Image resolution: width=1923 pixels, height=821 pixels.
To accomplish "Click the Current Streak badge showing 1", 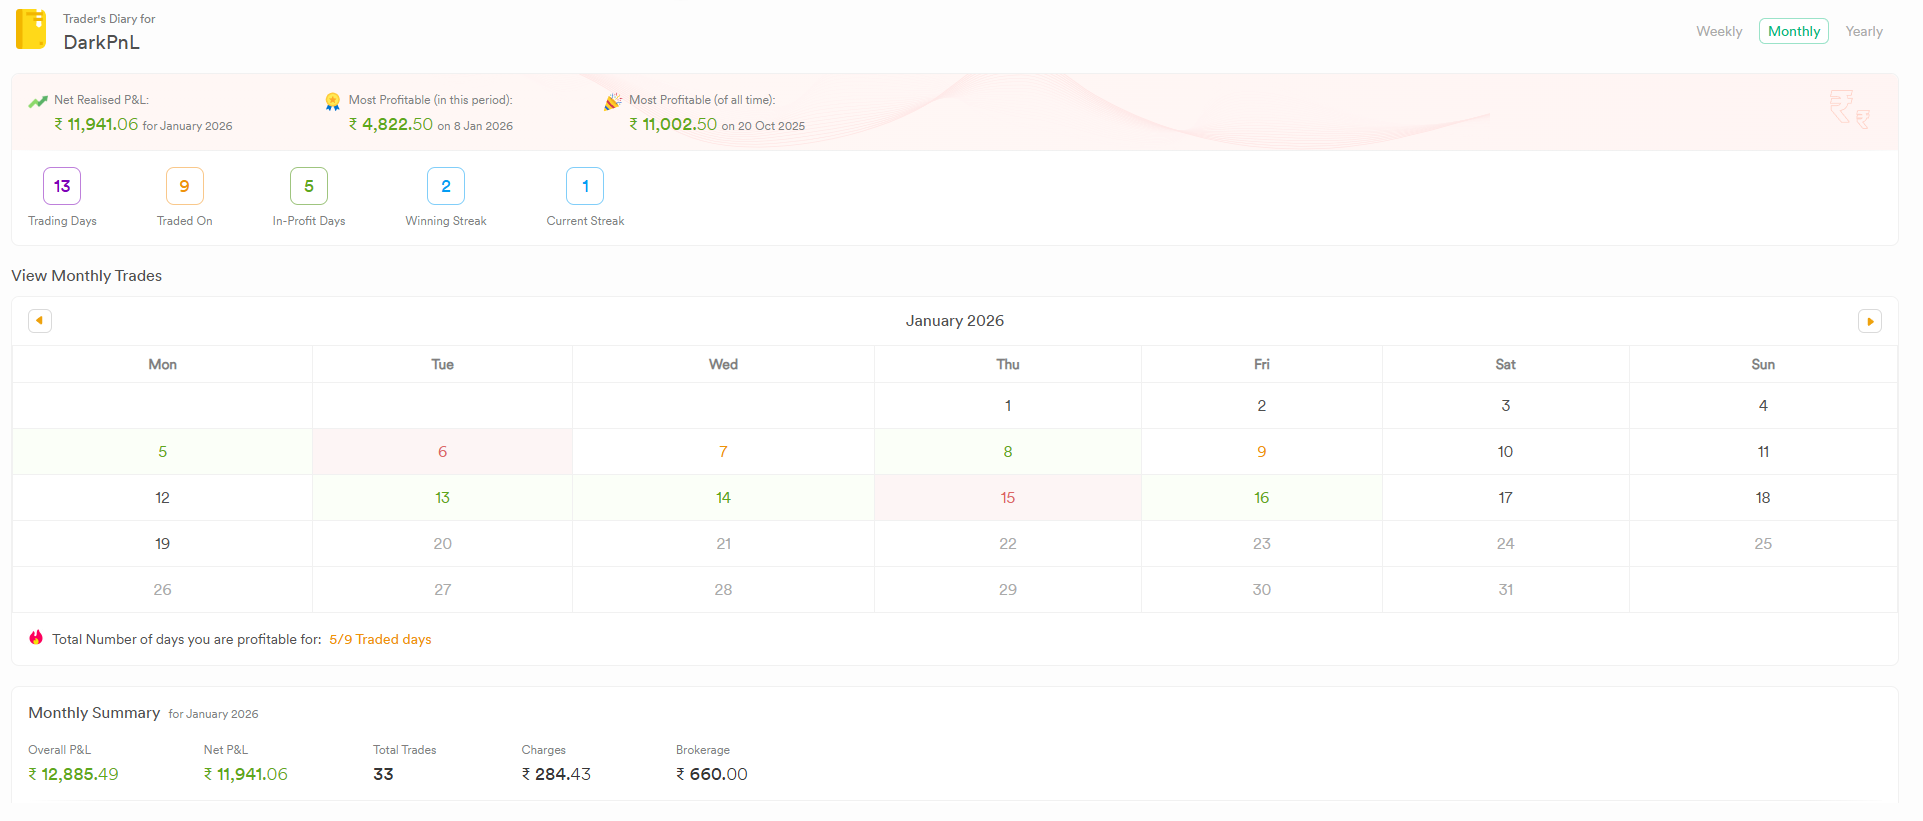I will (x=585, y=186).
